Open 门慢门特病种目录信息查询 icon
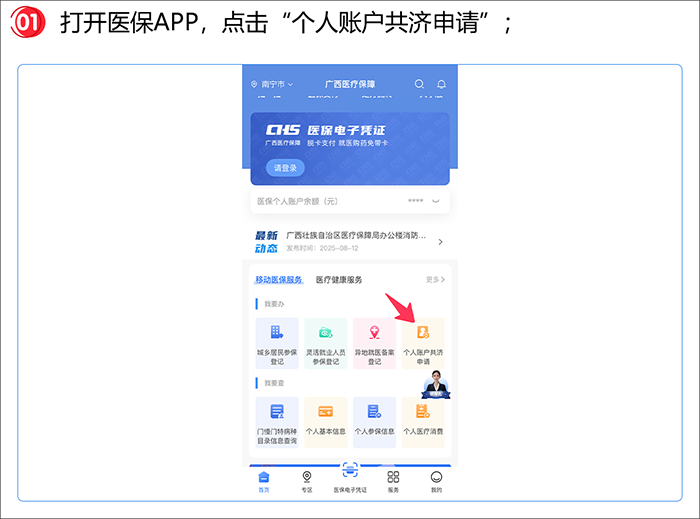The image size is (700, 519). [x=277, y=412]
